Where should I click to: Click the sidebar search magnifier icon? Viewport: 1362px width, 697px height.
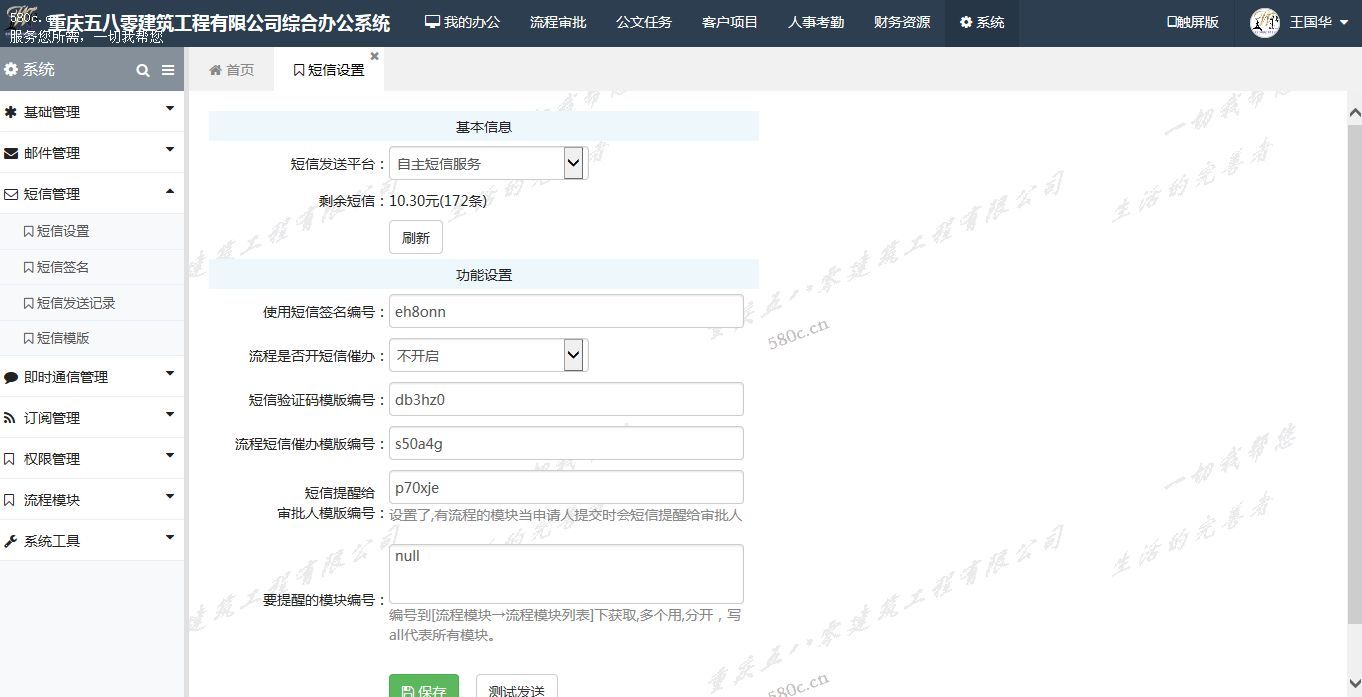click(143, 70)
